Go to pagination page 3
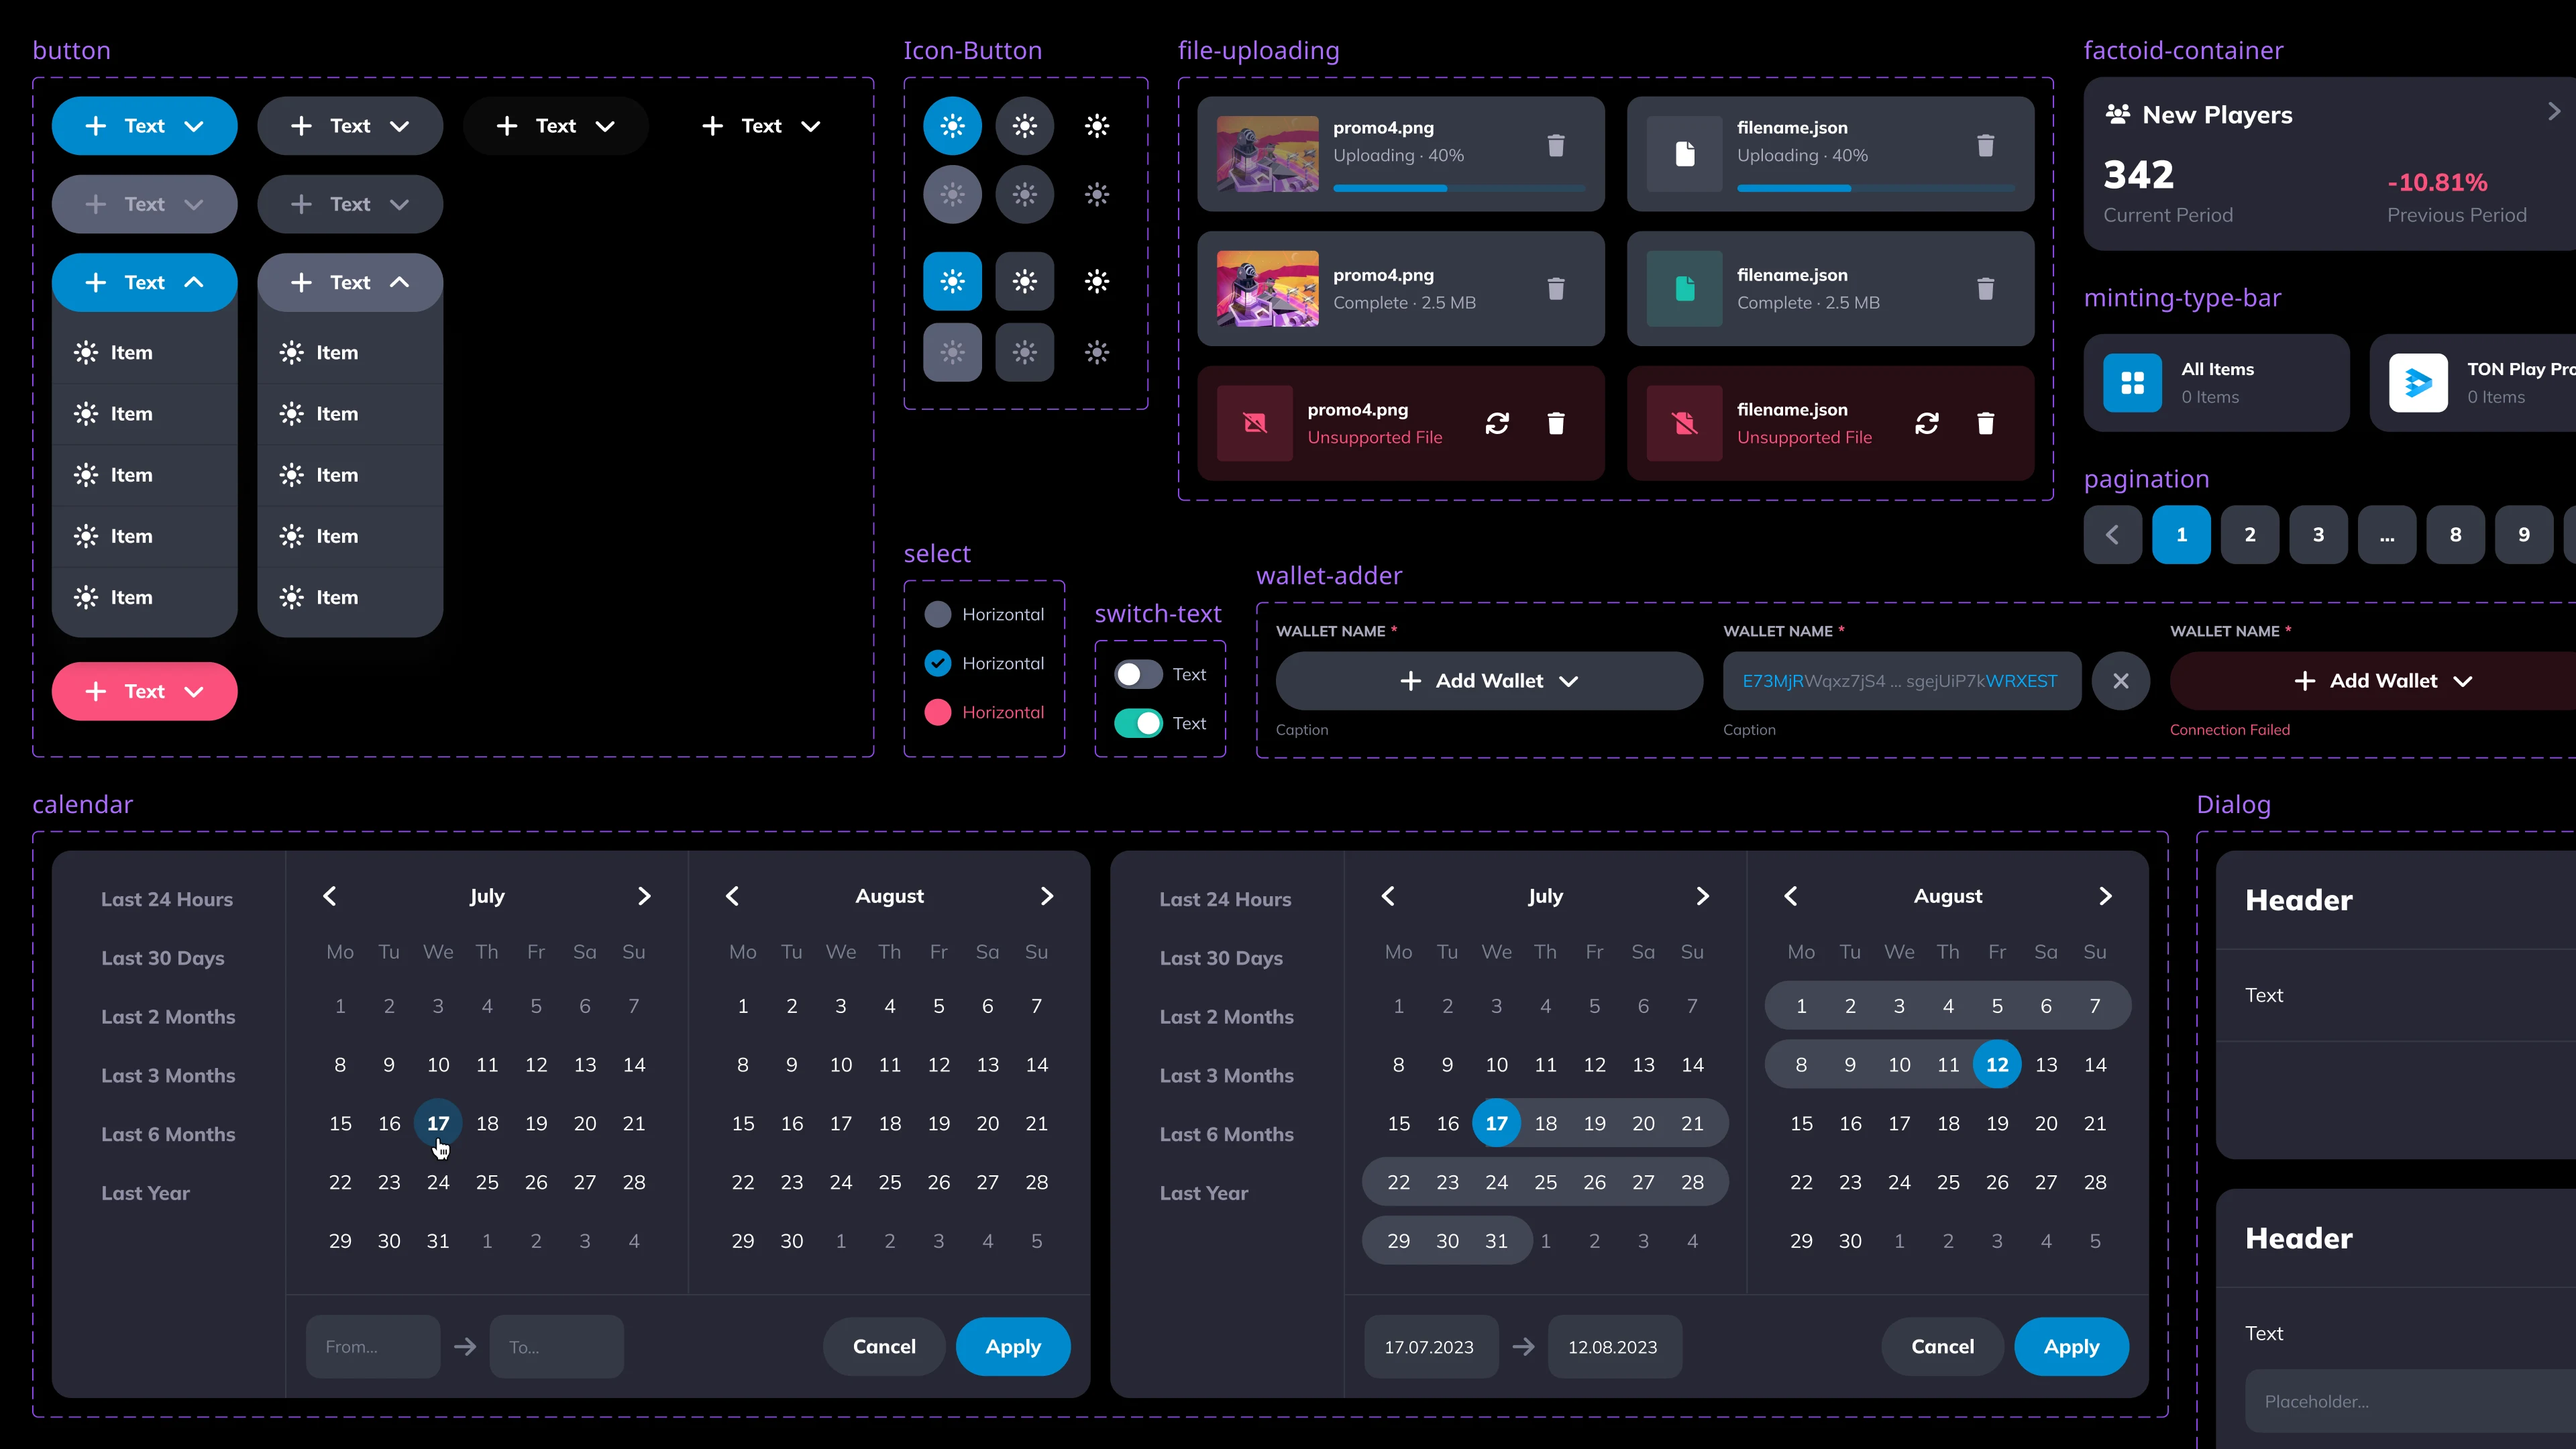 pos(2318,535)
